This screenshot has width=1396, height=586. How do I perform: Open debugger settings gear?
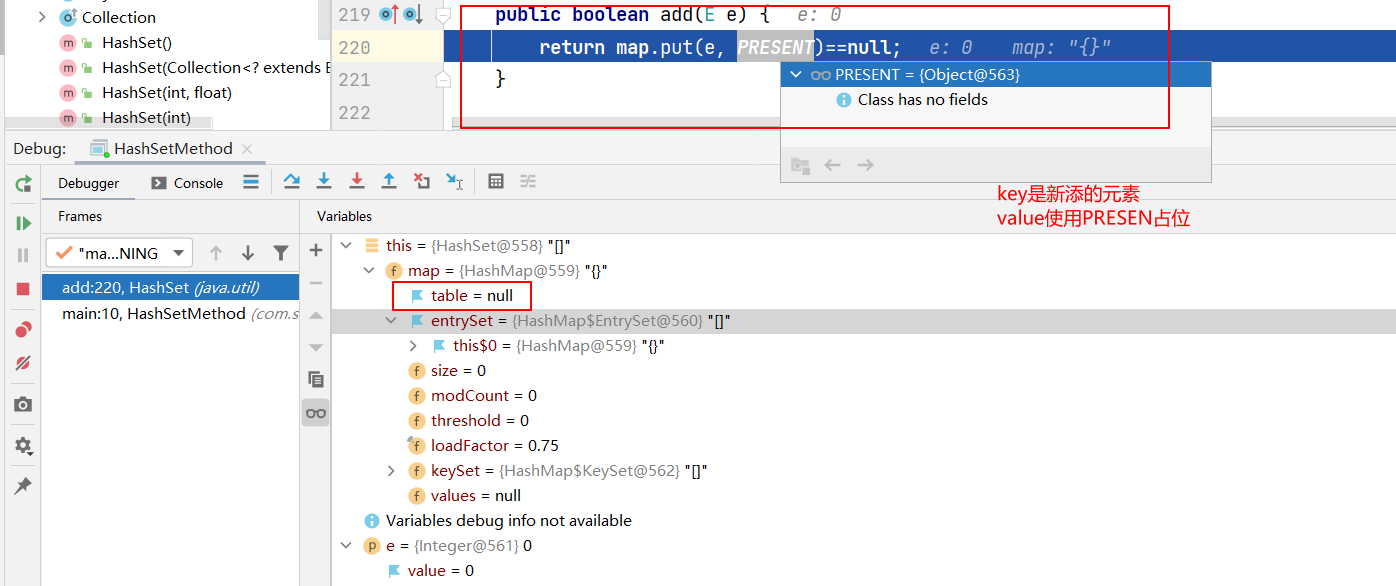[23, 446]
